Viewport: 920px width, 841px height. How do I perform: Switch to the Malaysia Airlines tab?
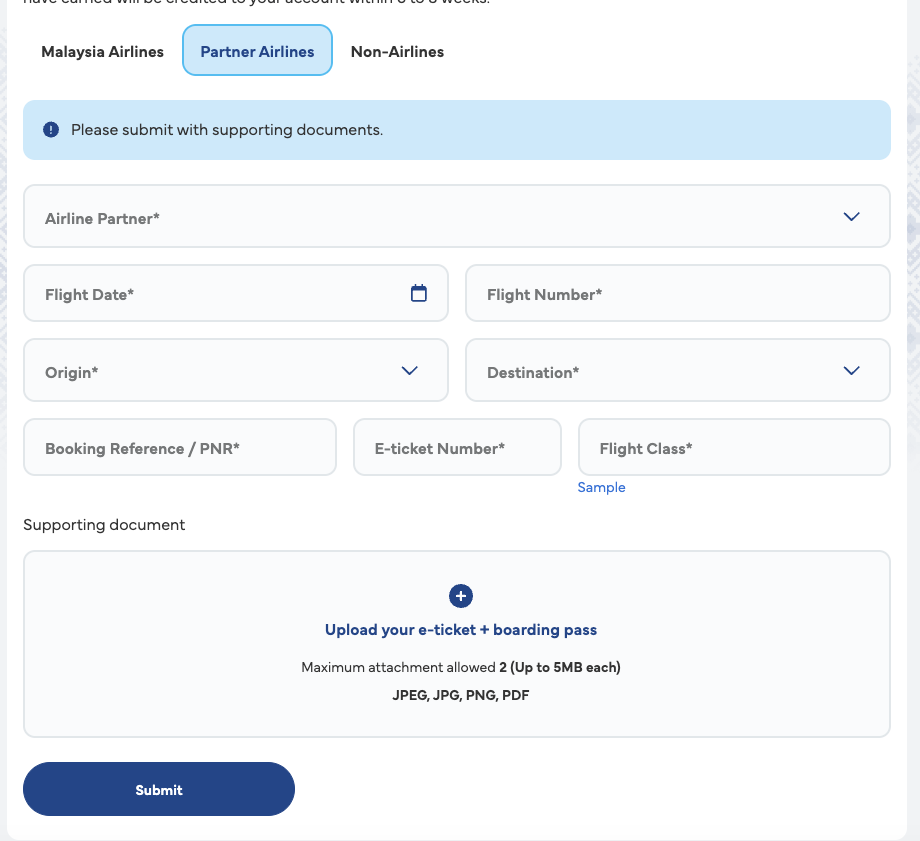click(102, 51)
